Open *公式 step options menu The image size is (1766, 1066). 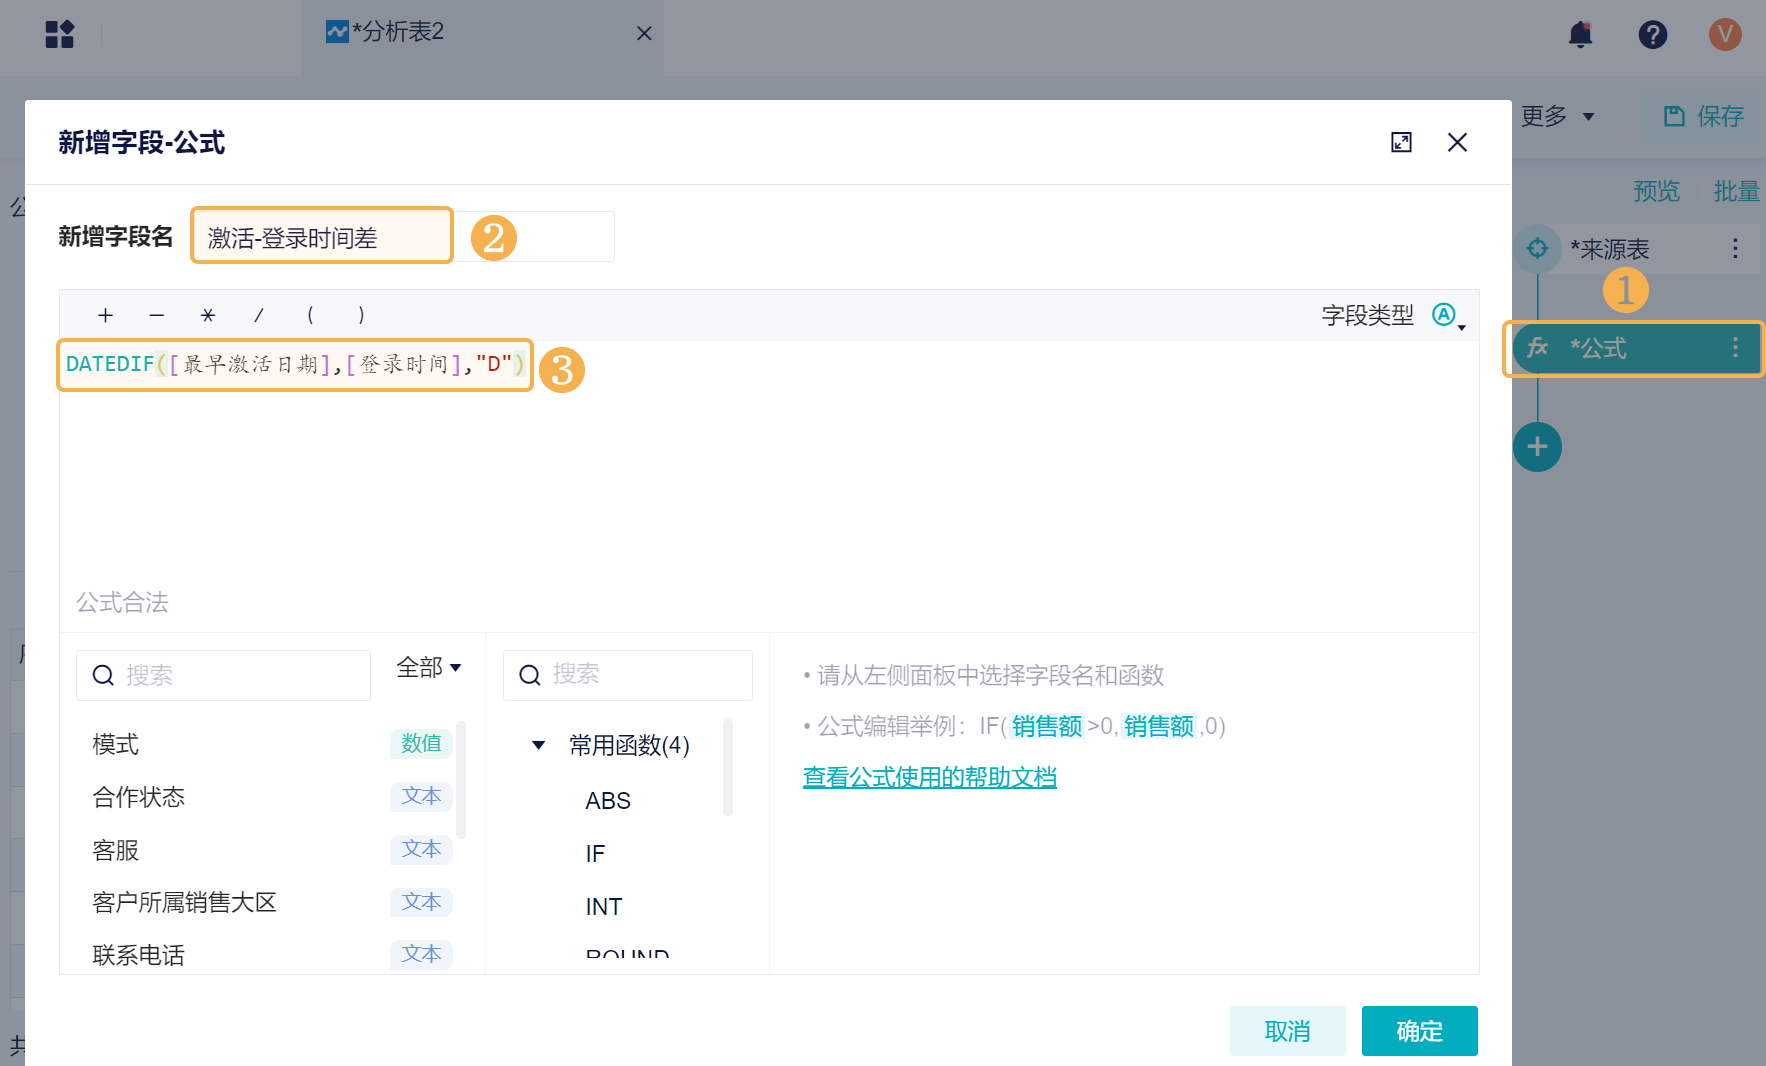pyautogui.click(x=1735, y=348)
